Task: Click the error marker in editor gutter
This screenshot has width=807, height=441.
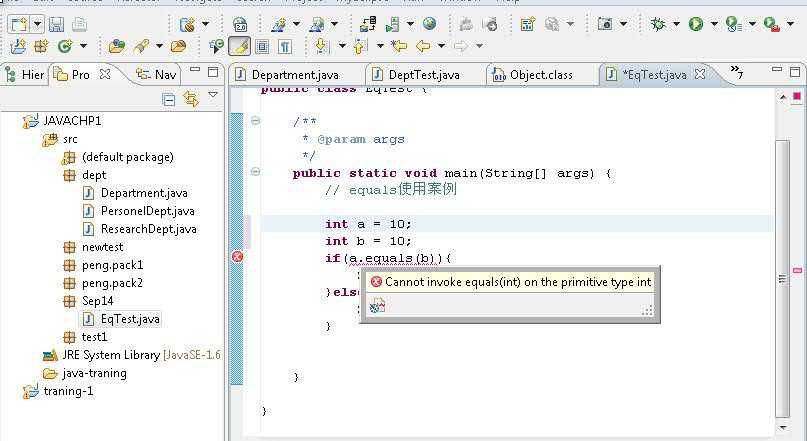Action: (237, 257)
